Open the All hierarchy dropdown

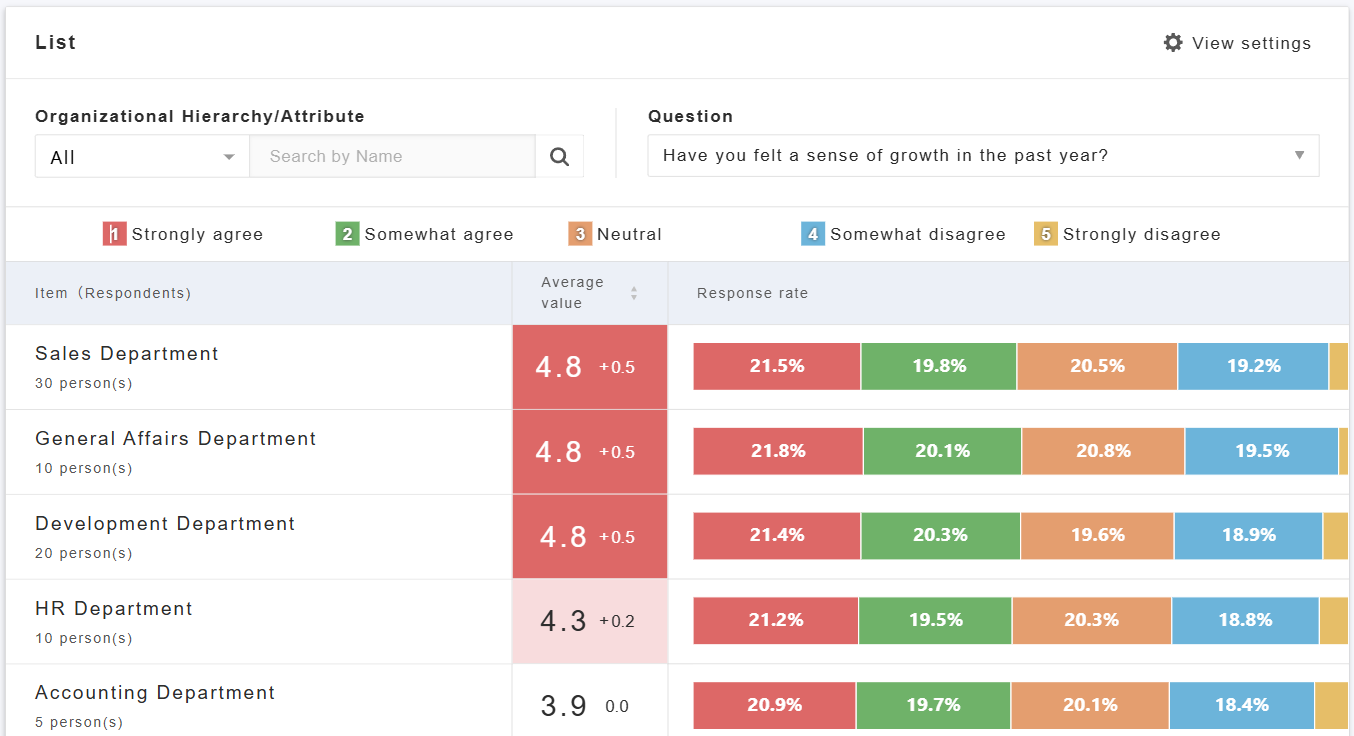142,157
